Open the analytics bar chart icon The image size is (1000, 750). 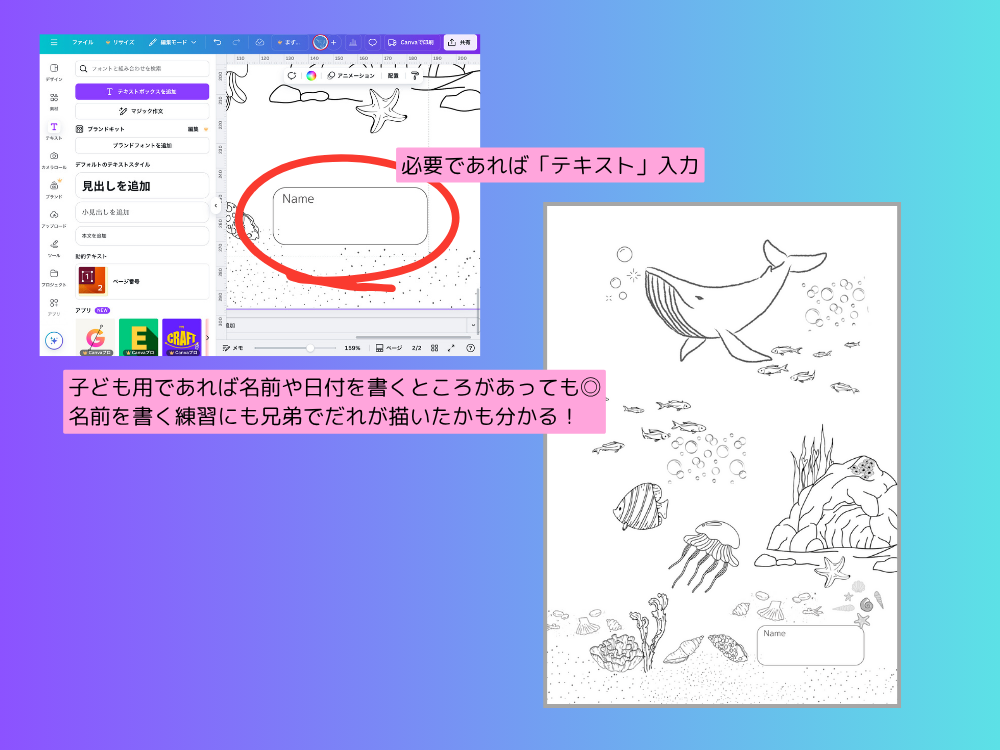[353, 43]
